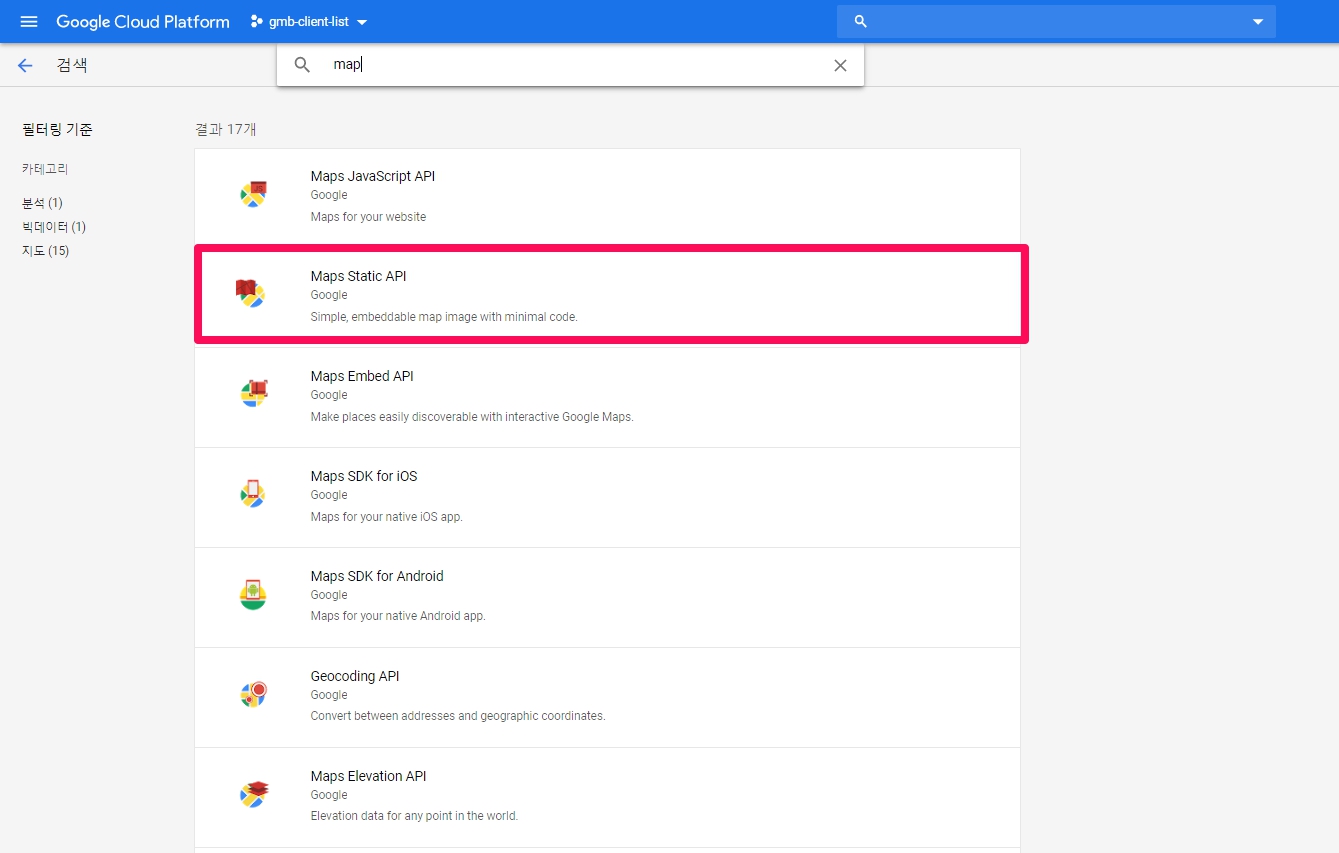Open the Geocoding API result title
The width and height of the screenshot is (1339, 853).
pyautogui.click(x=355, y=676)
